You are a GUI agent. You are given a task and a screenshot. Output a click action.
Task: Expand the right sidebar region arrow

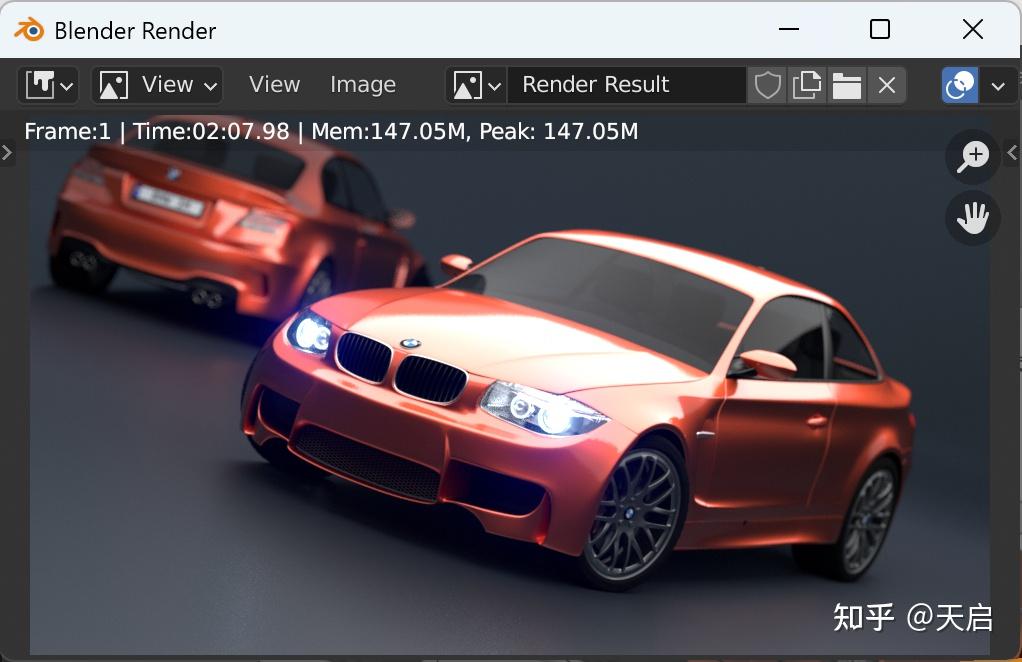pos(1012,152)
